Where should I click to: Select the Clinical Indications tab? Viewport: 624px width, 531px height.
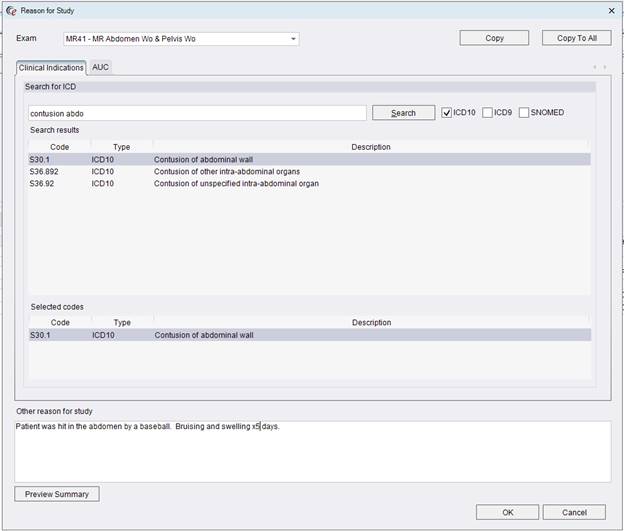click(x=51, y=67)
